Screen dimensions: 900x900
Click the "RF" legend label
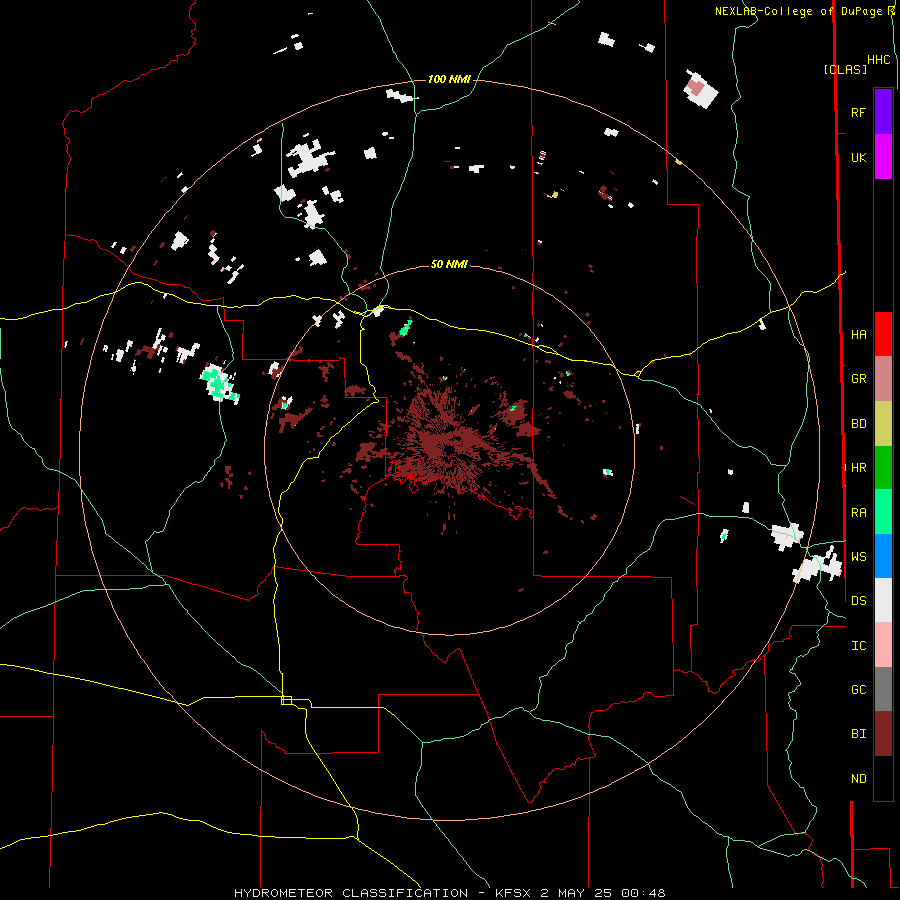858,112
